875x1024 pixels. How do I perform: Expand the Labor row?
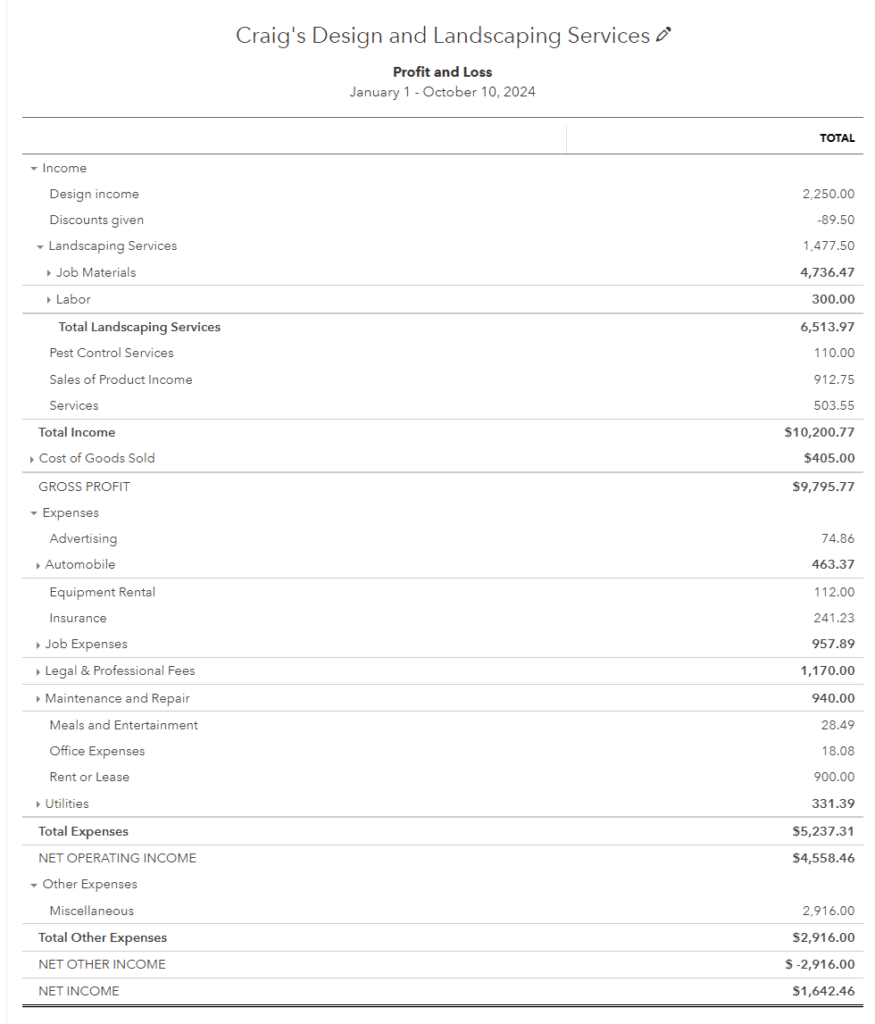pos(49,300)
